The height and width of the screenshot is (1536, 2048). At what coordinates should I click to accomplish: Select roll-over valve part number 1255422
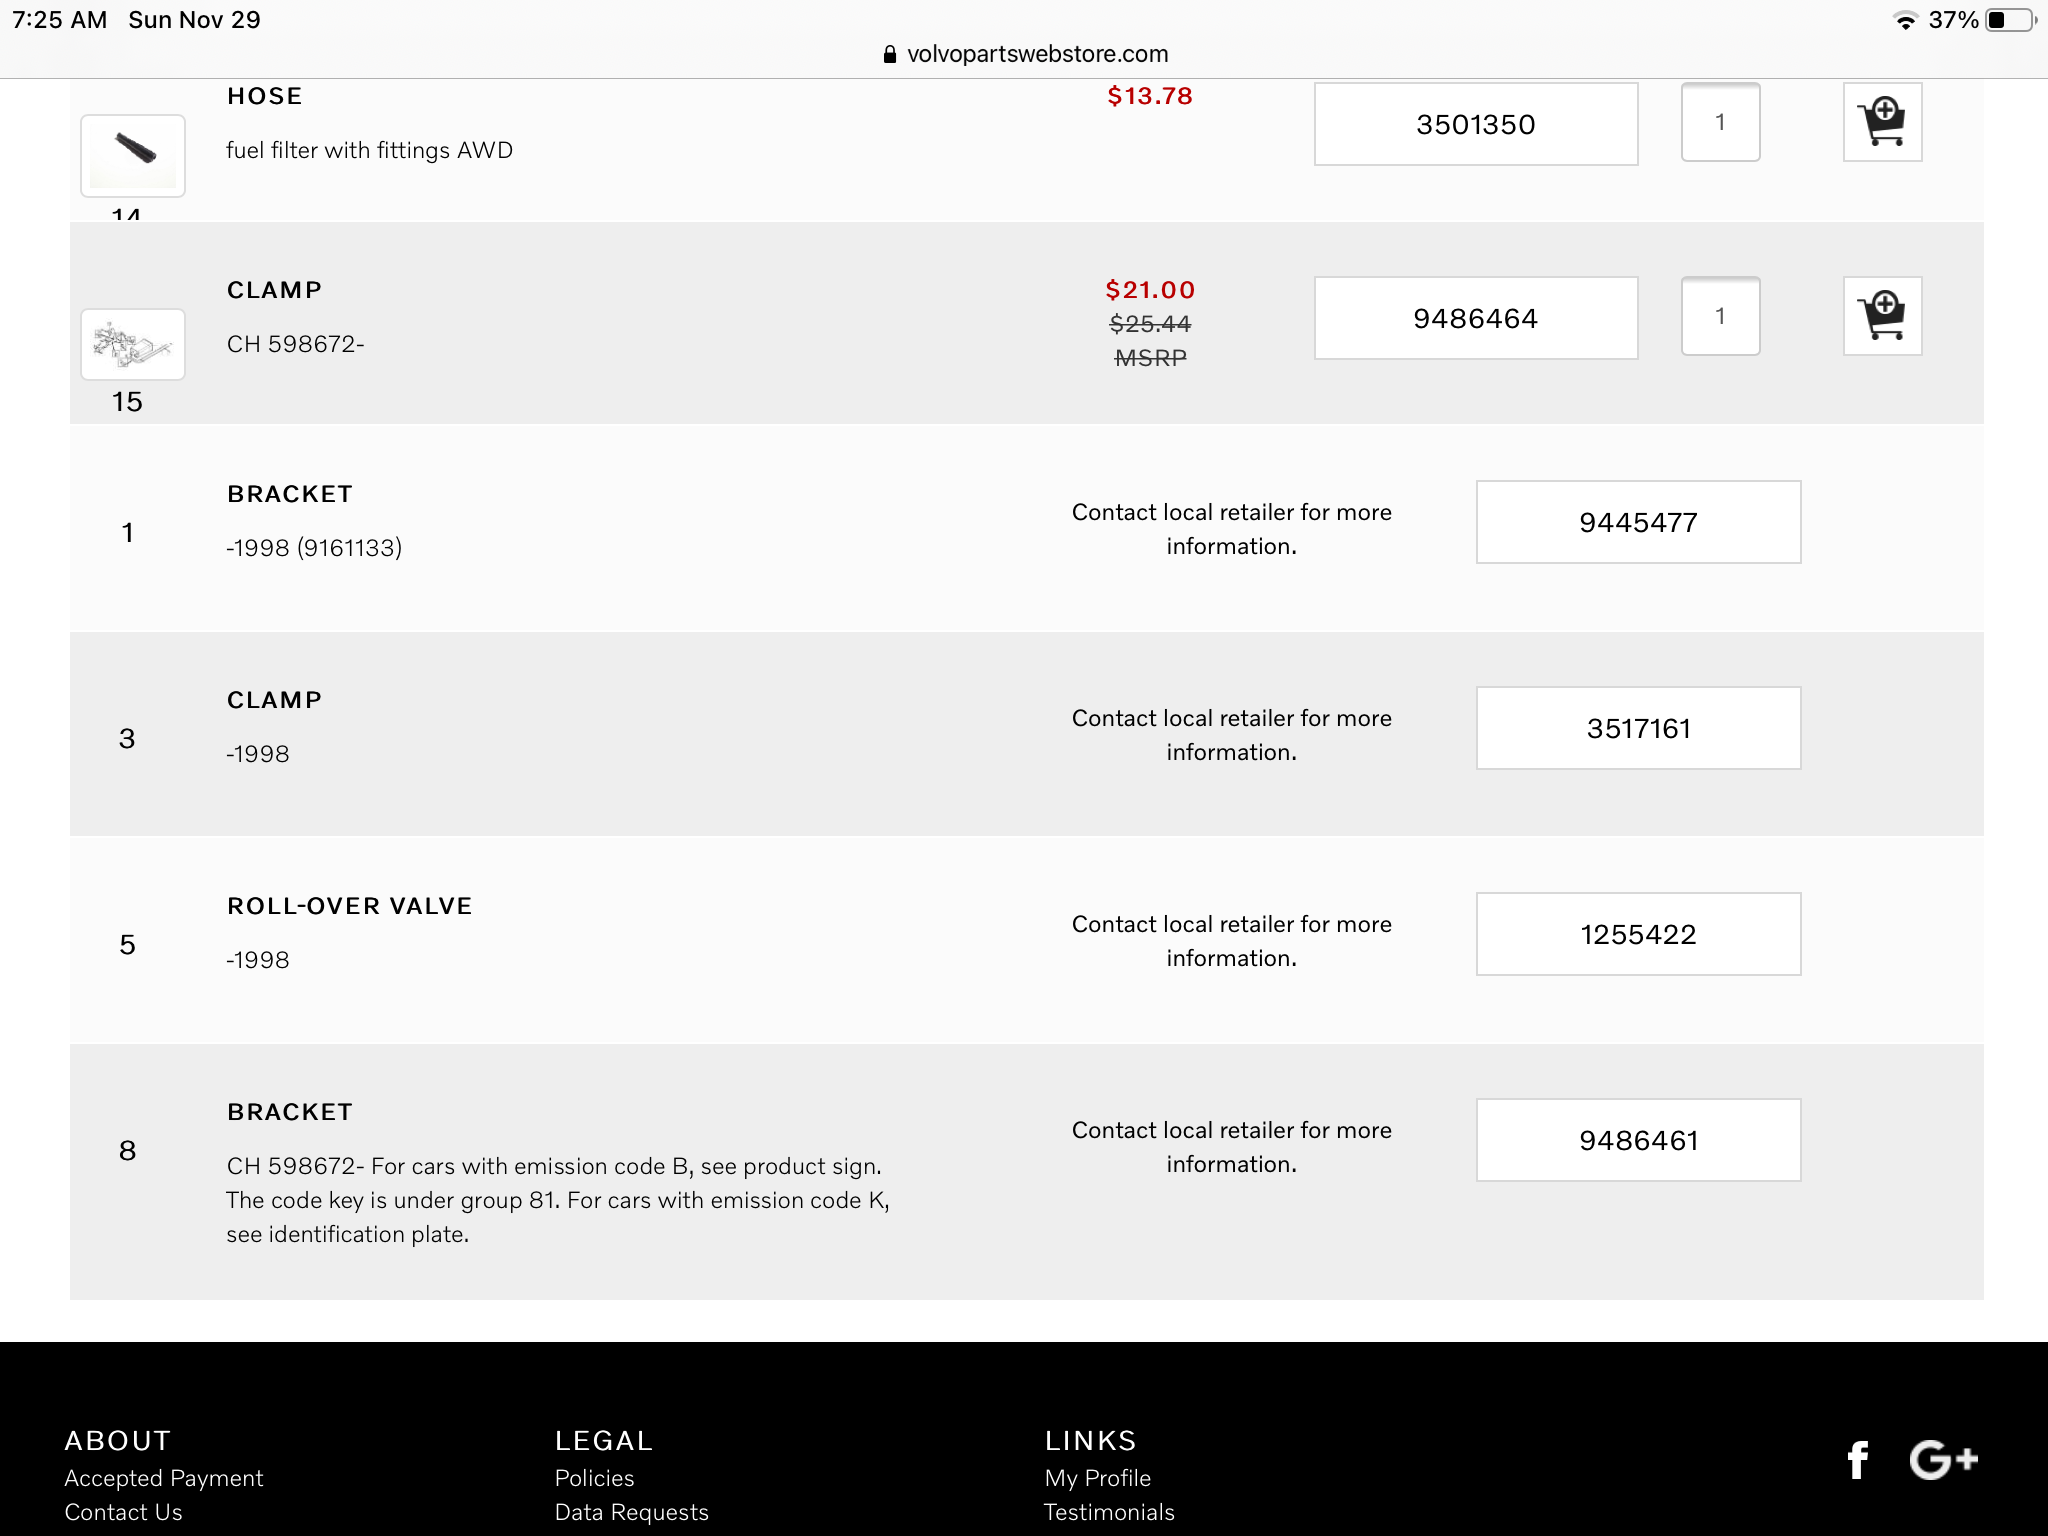pyautogui.click(x=1638, y=935)
